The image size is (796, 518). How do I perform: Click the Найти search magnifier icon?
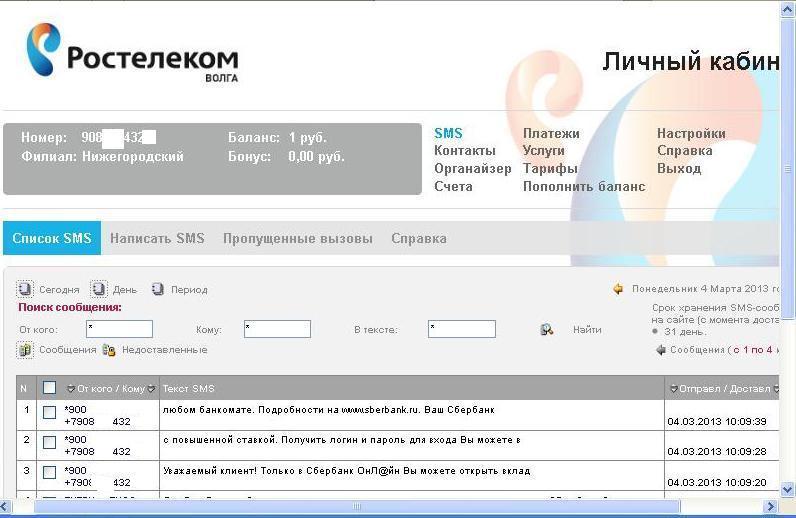(x=547, y=329)
